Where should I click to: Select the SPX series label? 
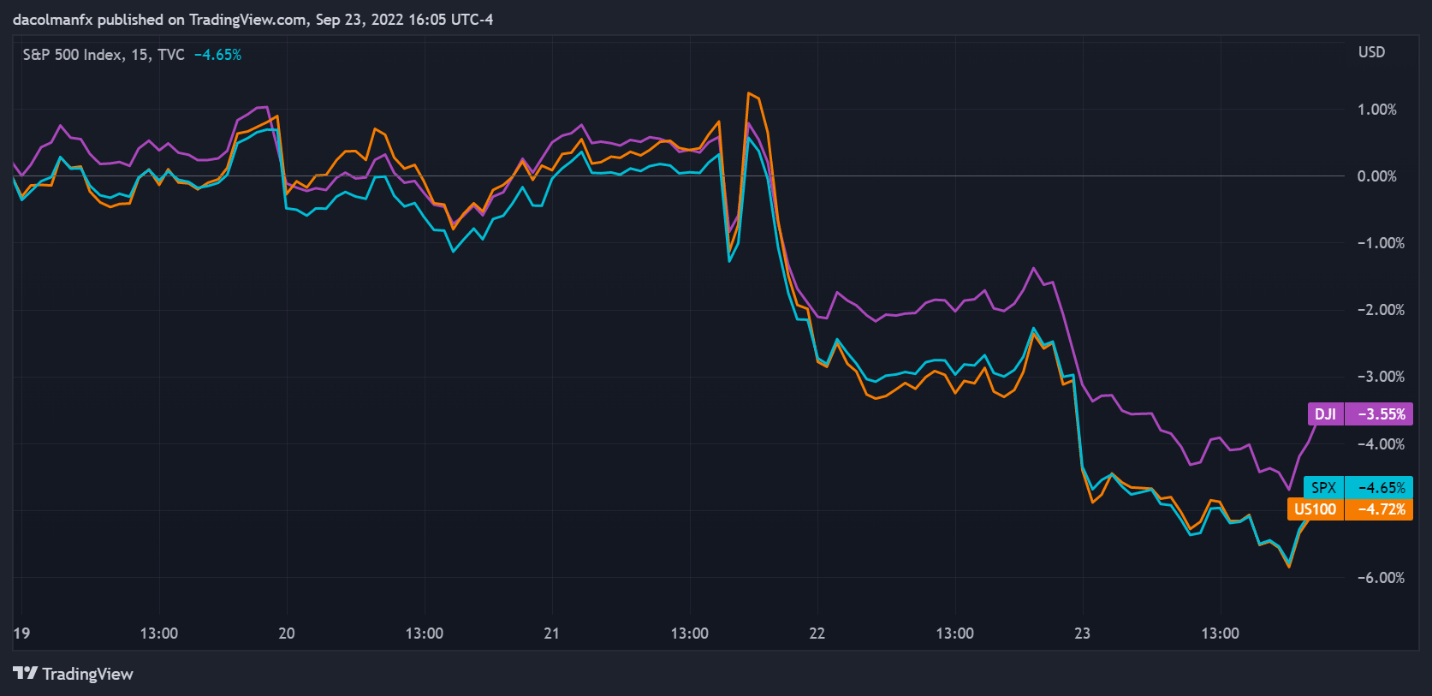point(1324,488)
